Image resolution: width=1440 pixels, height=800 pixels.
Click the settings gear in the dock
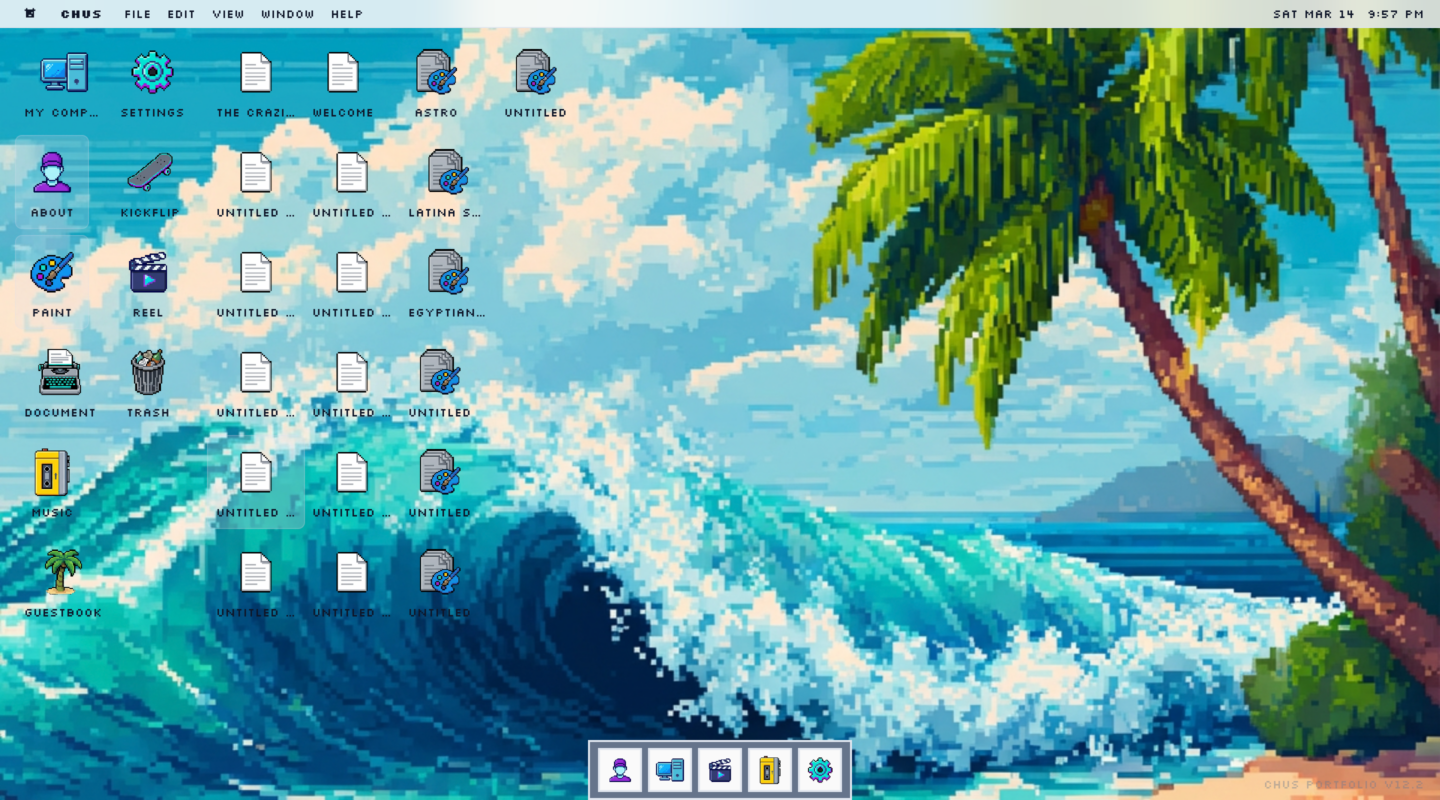820,770
